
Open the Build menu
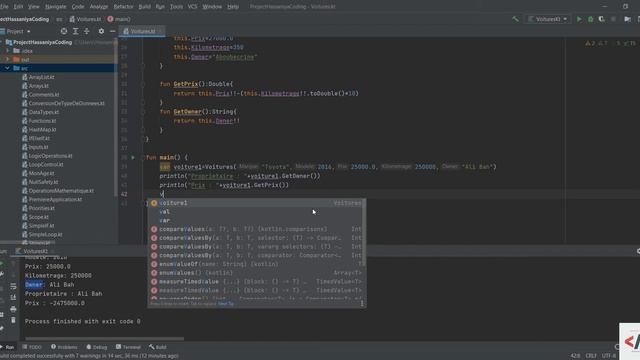click(144, 7)
